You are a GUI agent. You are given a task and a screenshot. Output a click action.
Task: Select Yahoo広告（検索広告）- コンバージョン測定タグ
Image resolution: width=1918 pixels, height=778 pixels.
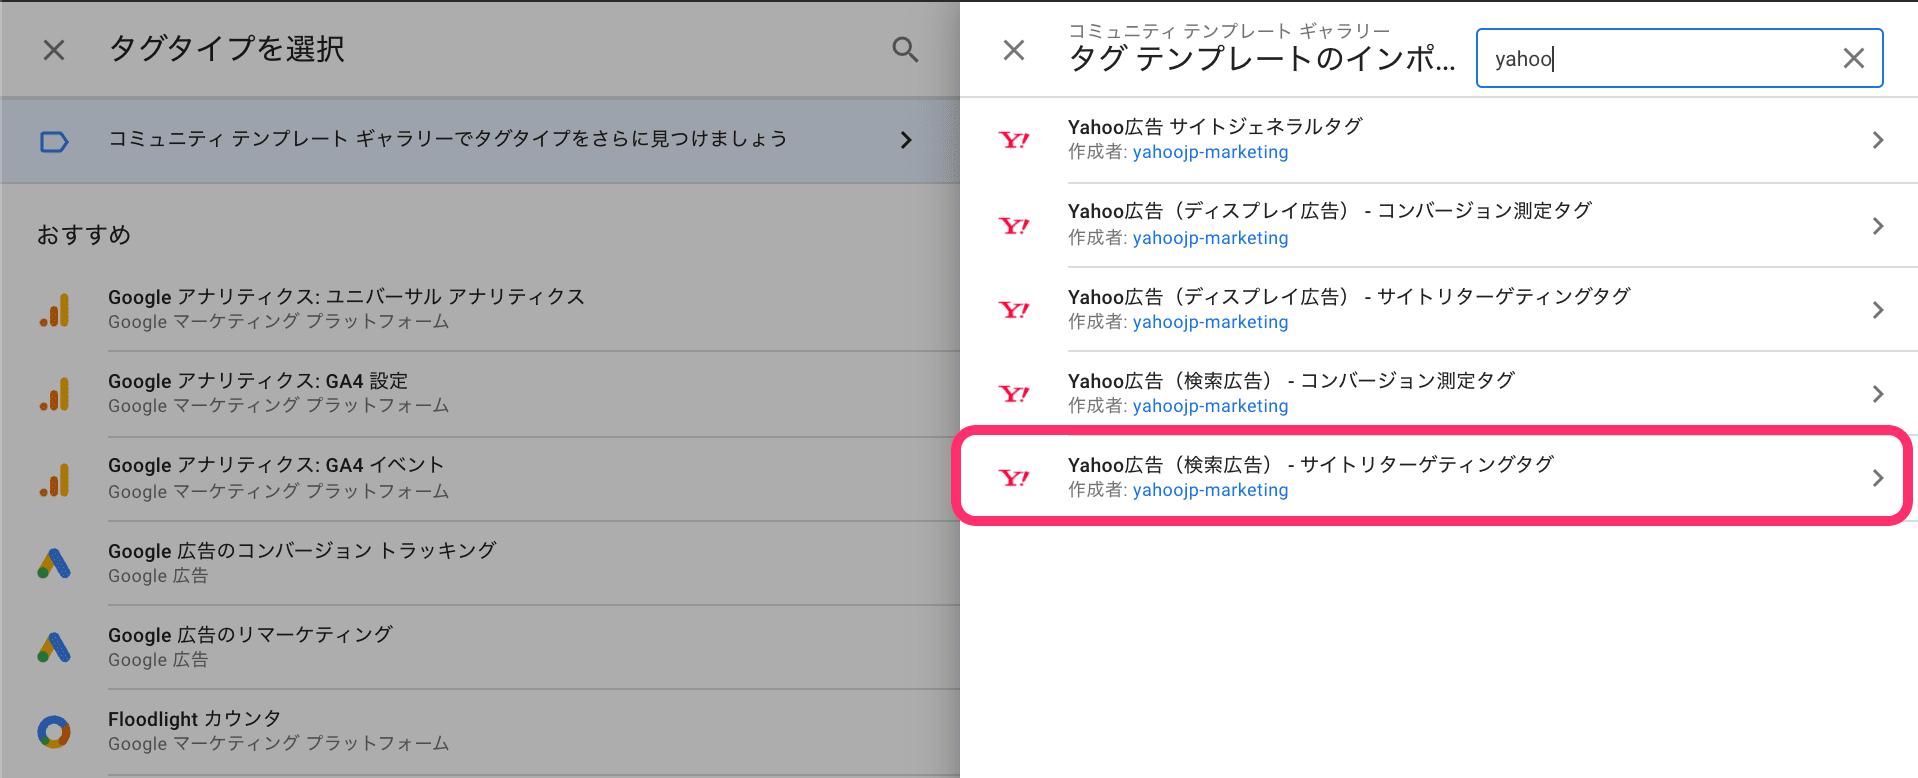tap(1439, 393)
